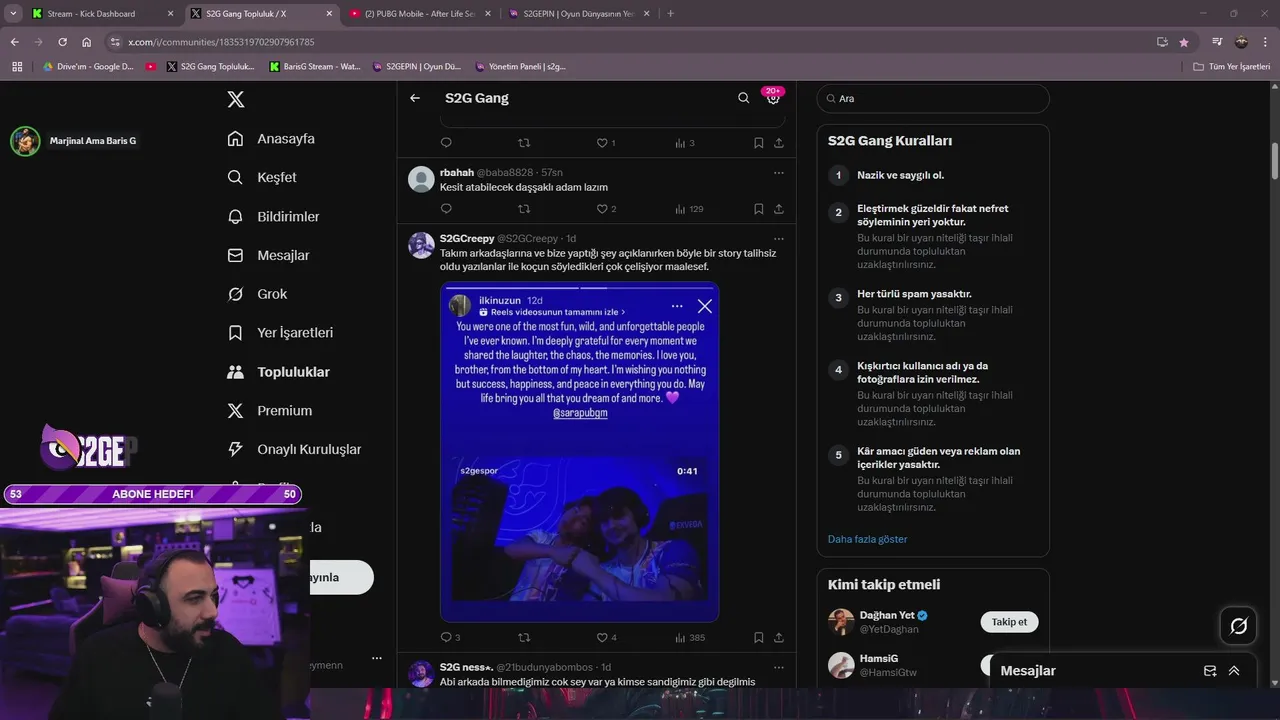
Task: Click Daha fazla göster link
Action: (867, 539)
